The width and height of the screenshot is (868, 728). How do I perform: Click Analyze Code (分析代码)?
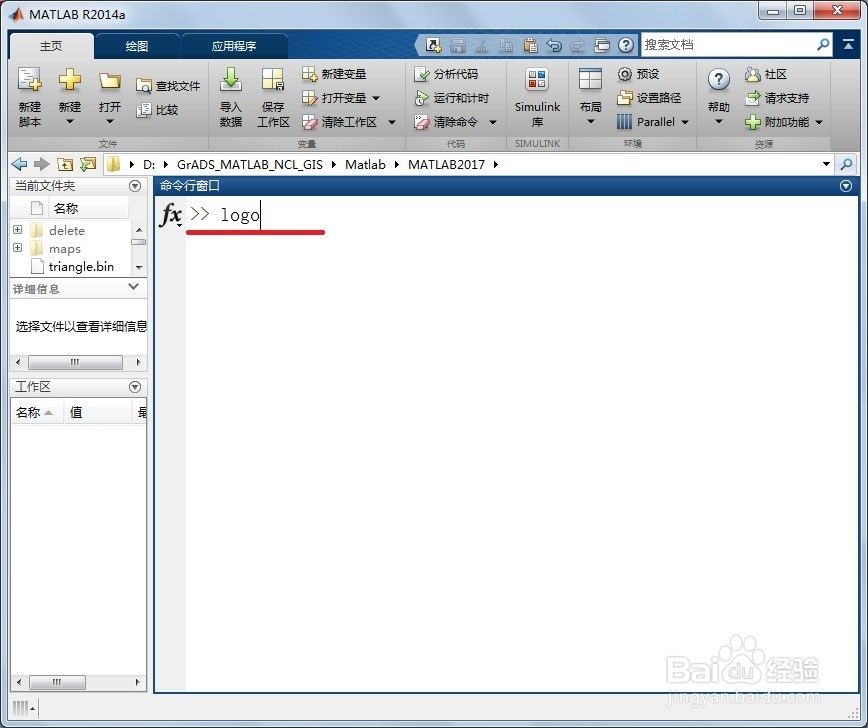tap(446, 74)
